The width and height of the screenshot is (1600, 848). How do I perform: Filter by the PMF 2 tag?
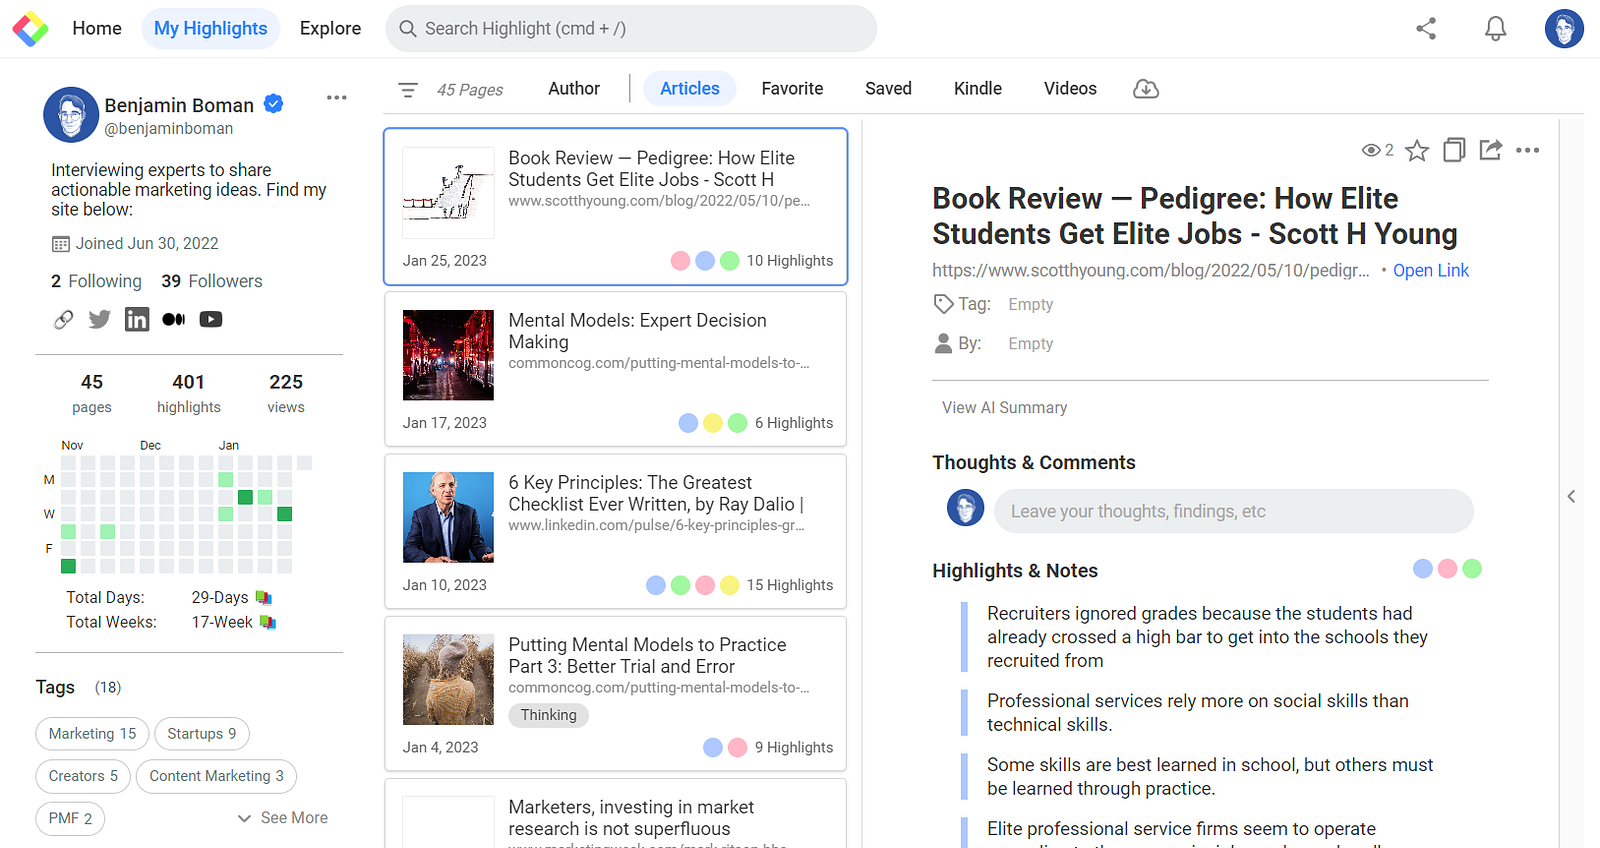point(70,818)
